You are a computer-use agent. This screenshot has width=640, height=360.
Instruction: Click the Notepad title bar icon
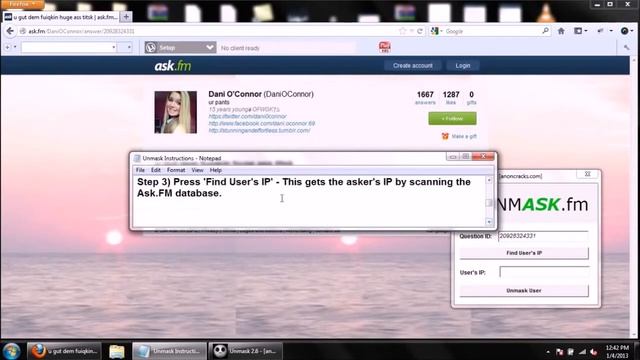[x=137, y=158]
